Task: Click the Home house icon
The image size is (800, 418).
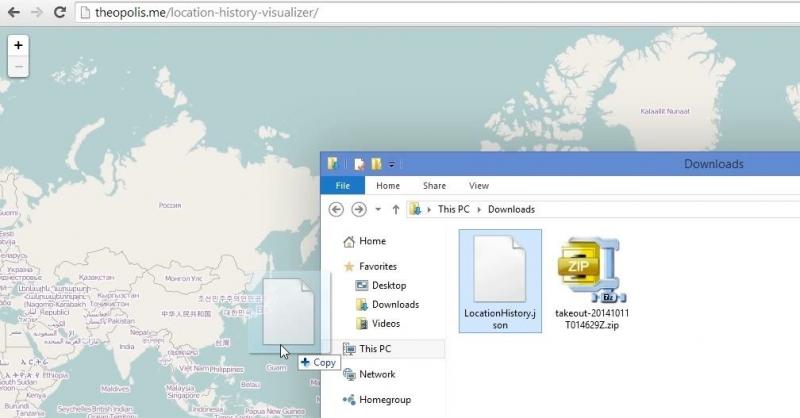Action: [349, 241]
